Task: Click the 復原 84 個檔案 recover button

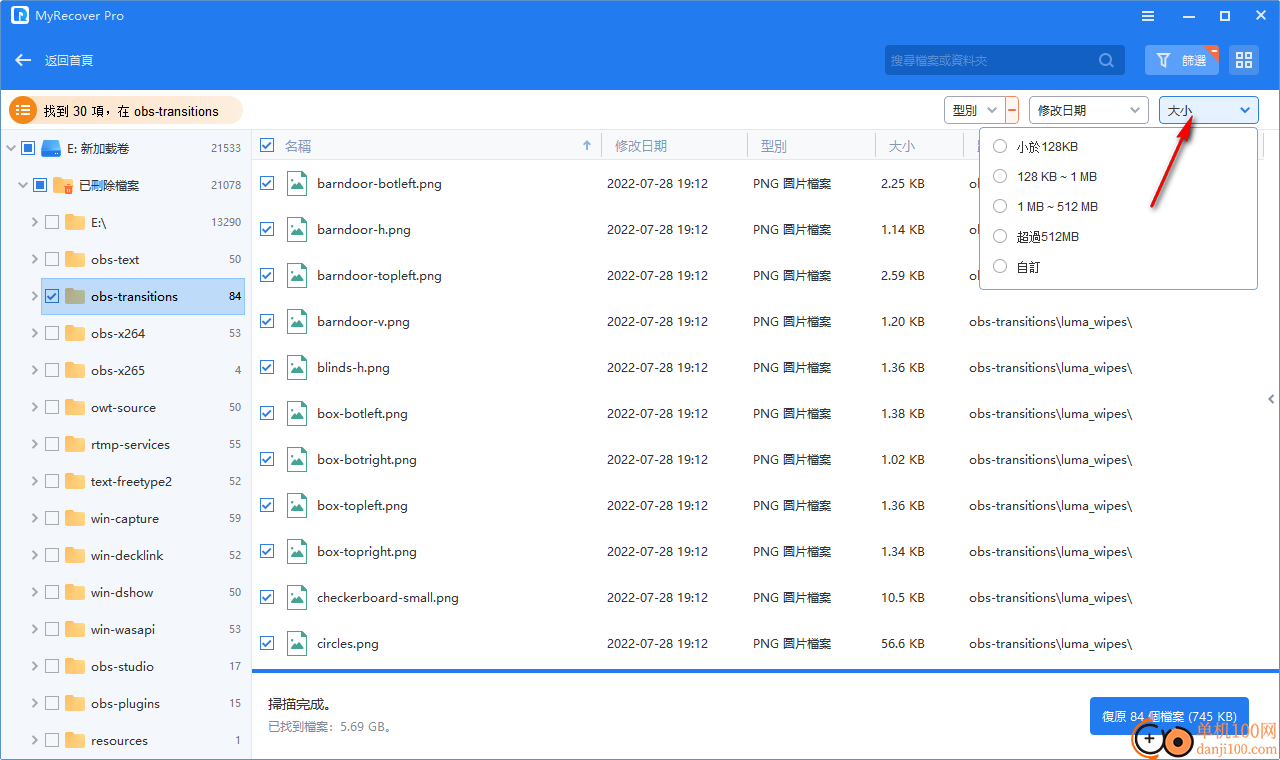Action: coord(1169,716)
